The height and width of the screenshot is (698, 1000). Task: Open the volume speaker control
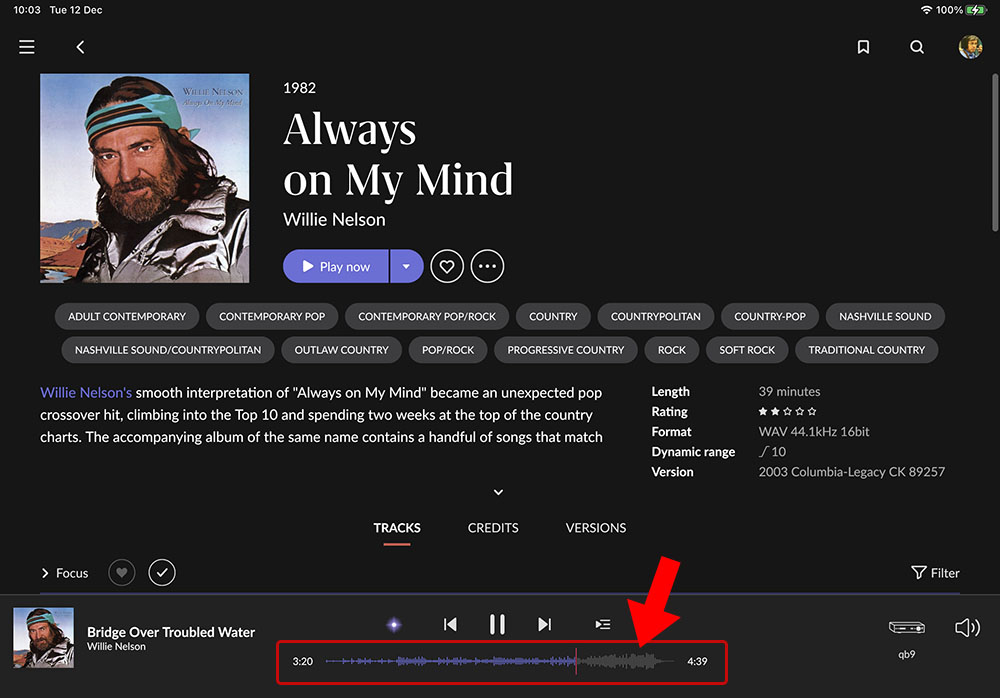966,627
